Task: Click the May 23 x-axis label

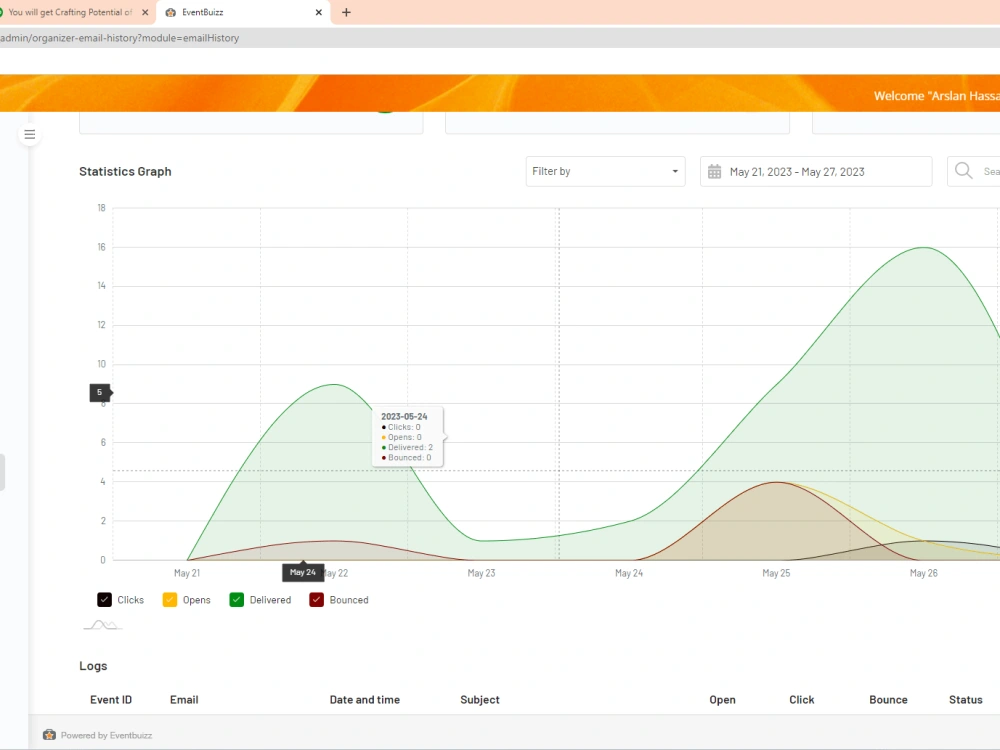Action: [x=482, y=573]
